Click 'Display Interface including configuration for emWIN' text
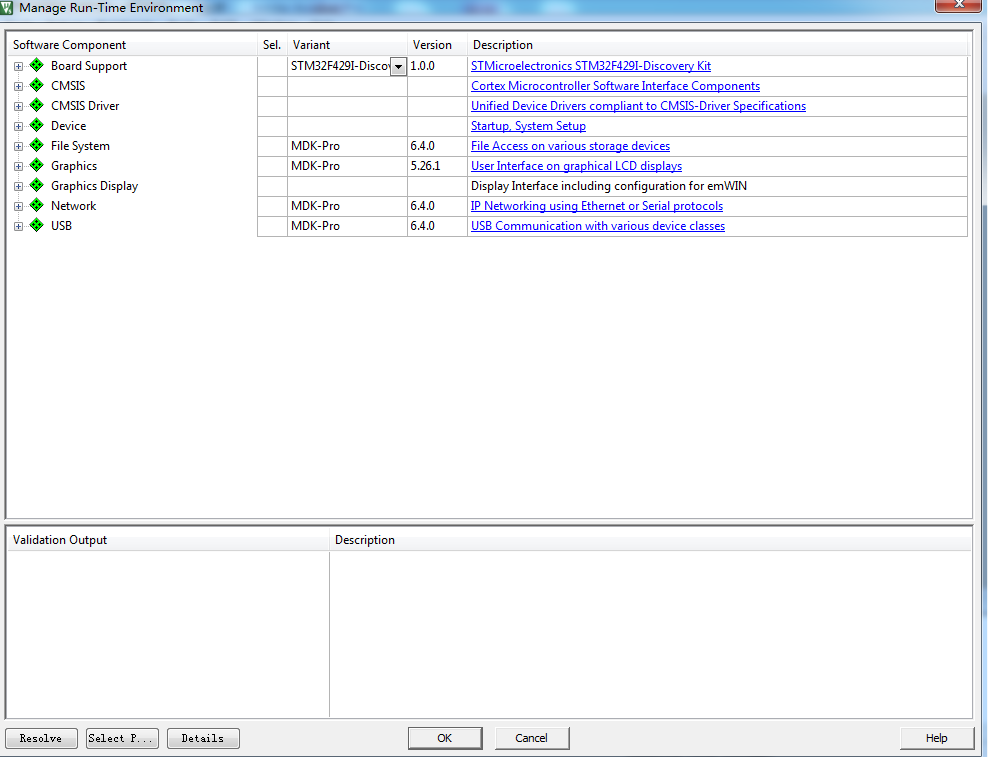The height and width of the screenshot is (757, 988). click(609, 186)
